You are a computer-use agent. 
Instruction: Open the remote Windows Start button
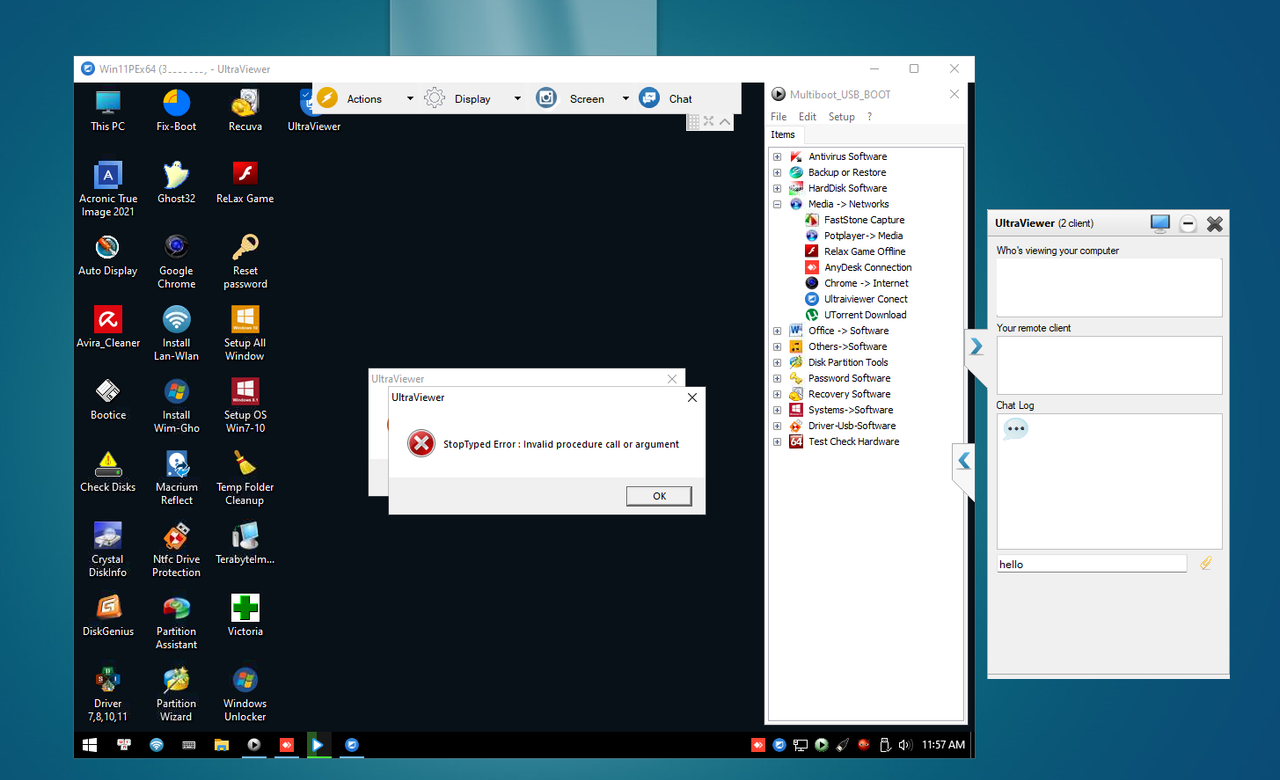tap(90, 745)
